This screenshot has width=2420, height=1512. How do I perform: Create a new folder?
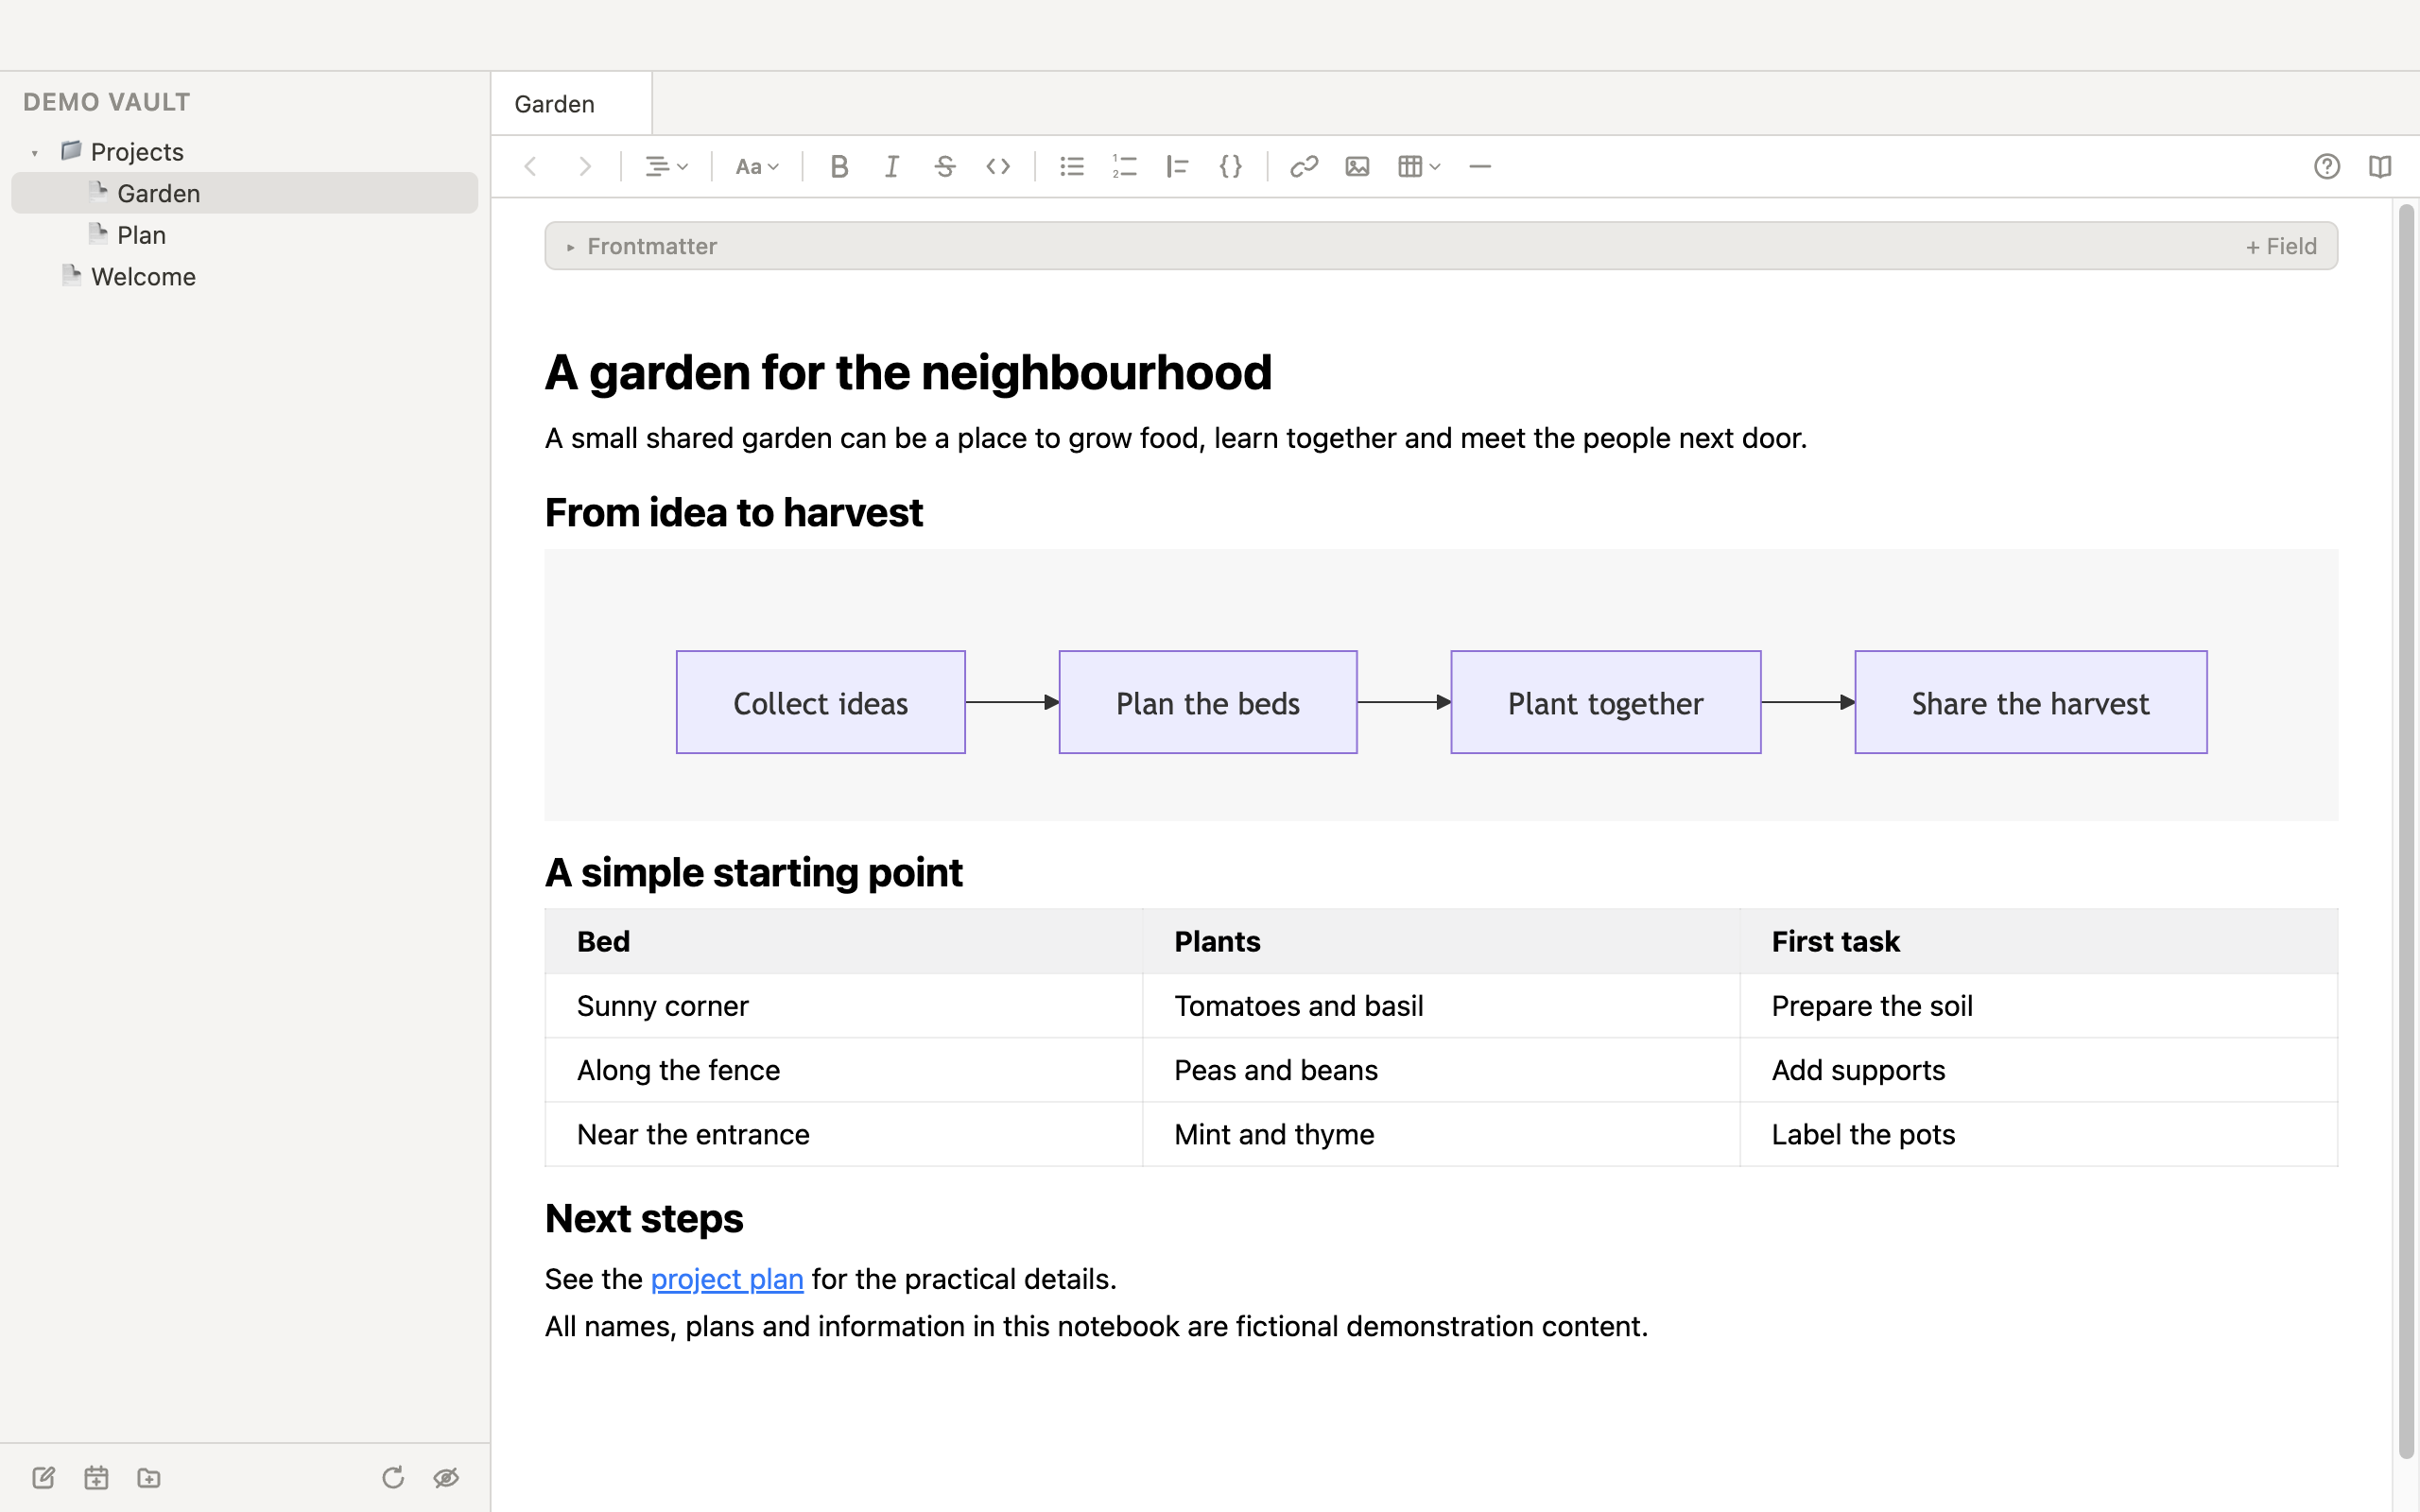pyautogui.click(x=149, y=1477)
